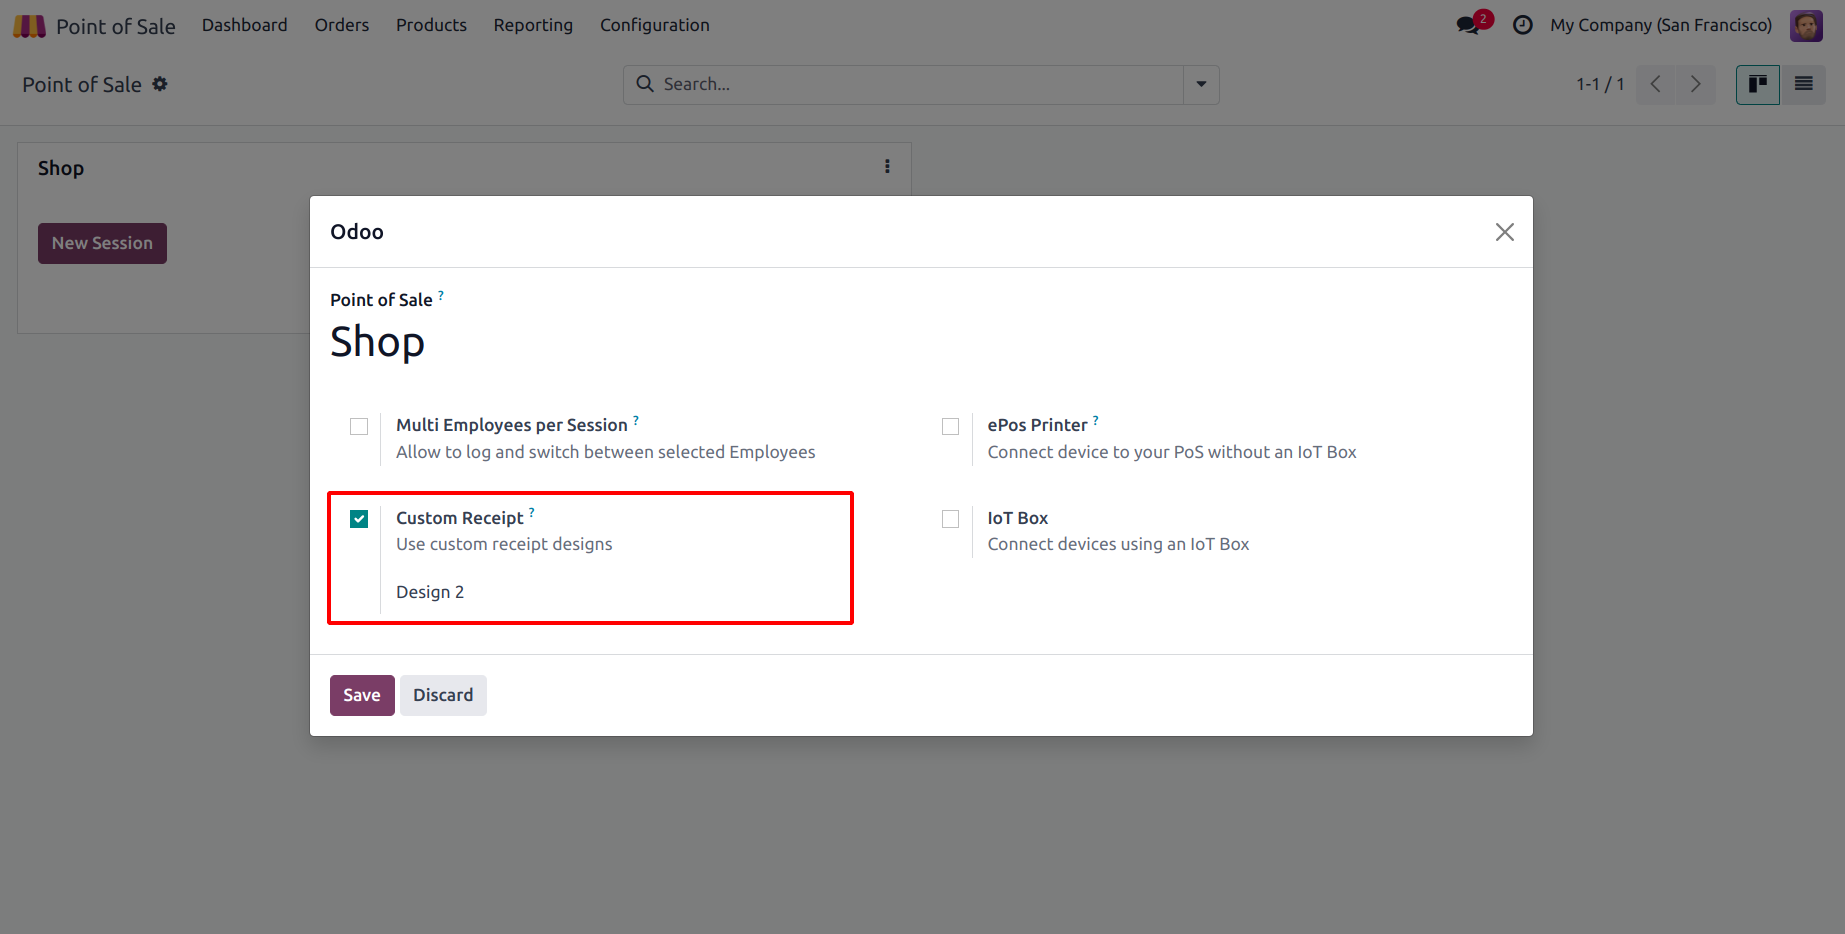
Task: Tick the IoT Box checkbox
Action: point(950,519)
